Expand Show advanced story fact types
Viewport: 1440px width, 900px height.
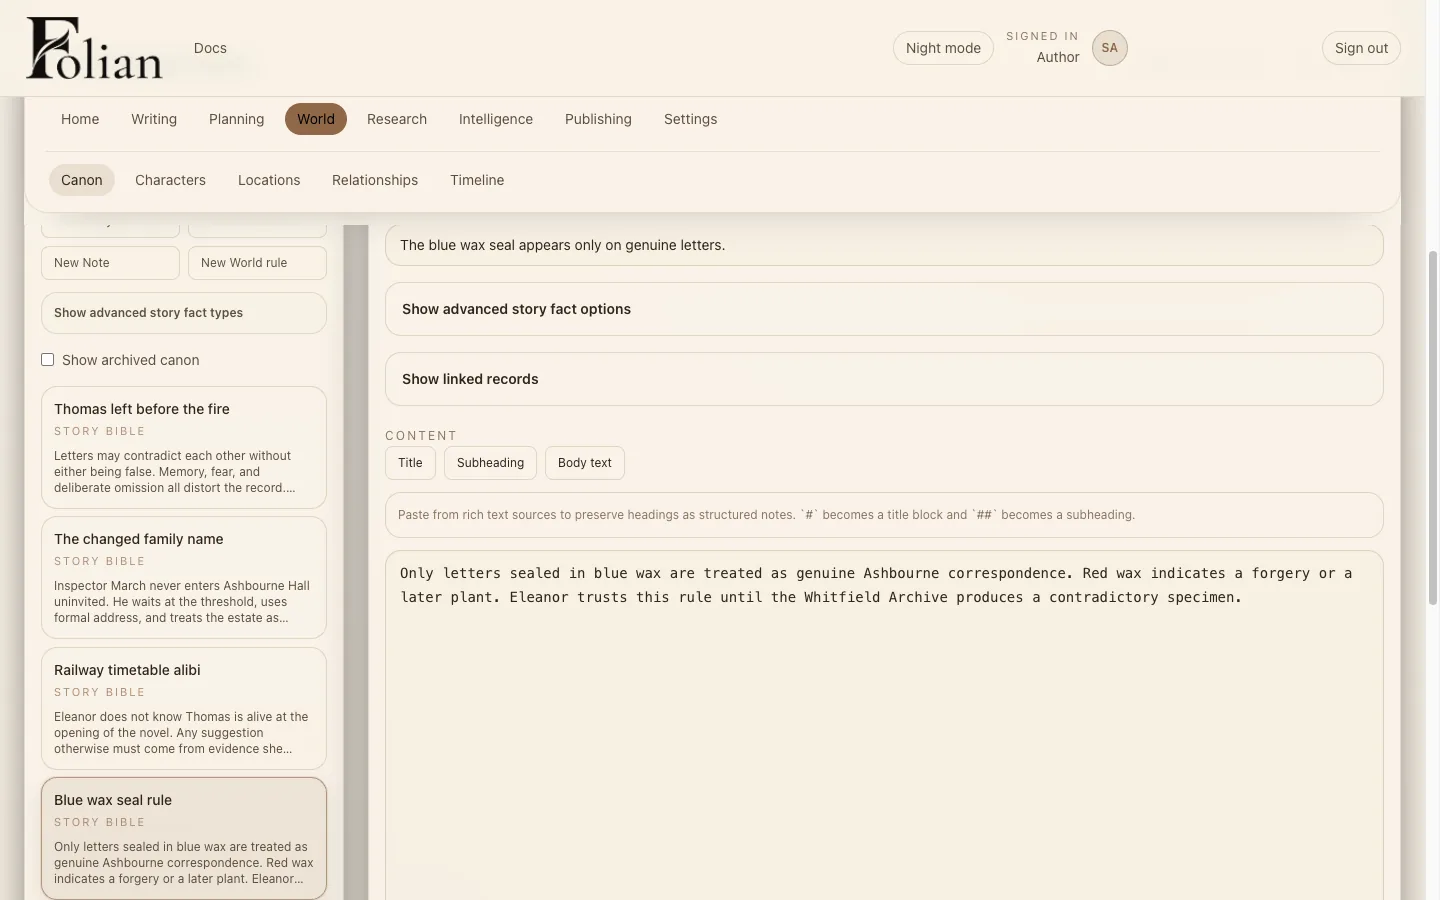[184, 313]
